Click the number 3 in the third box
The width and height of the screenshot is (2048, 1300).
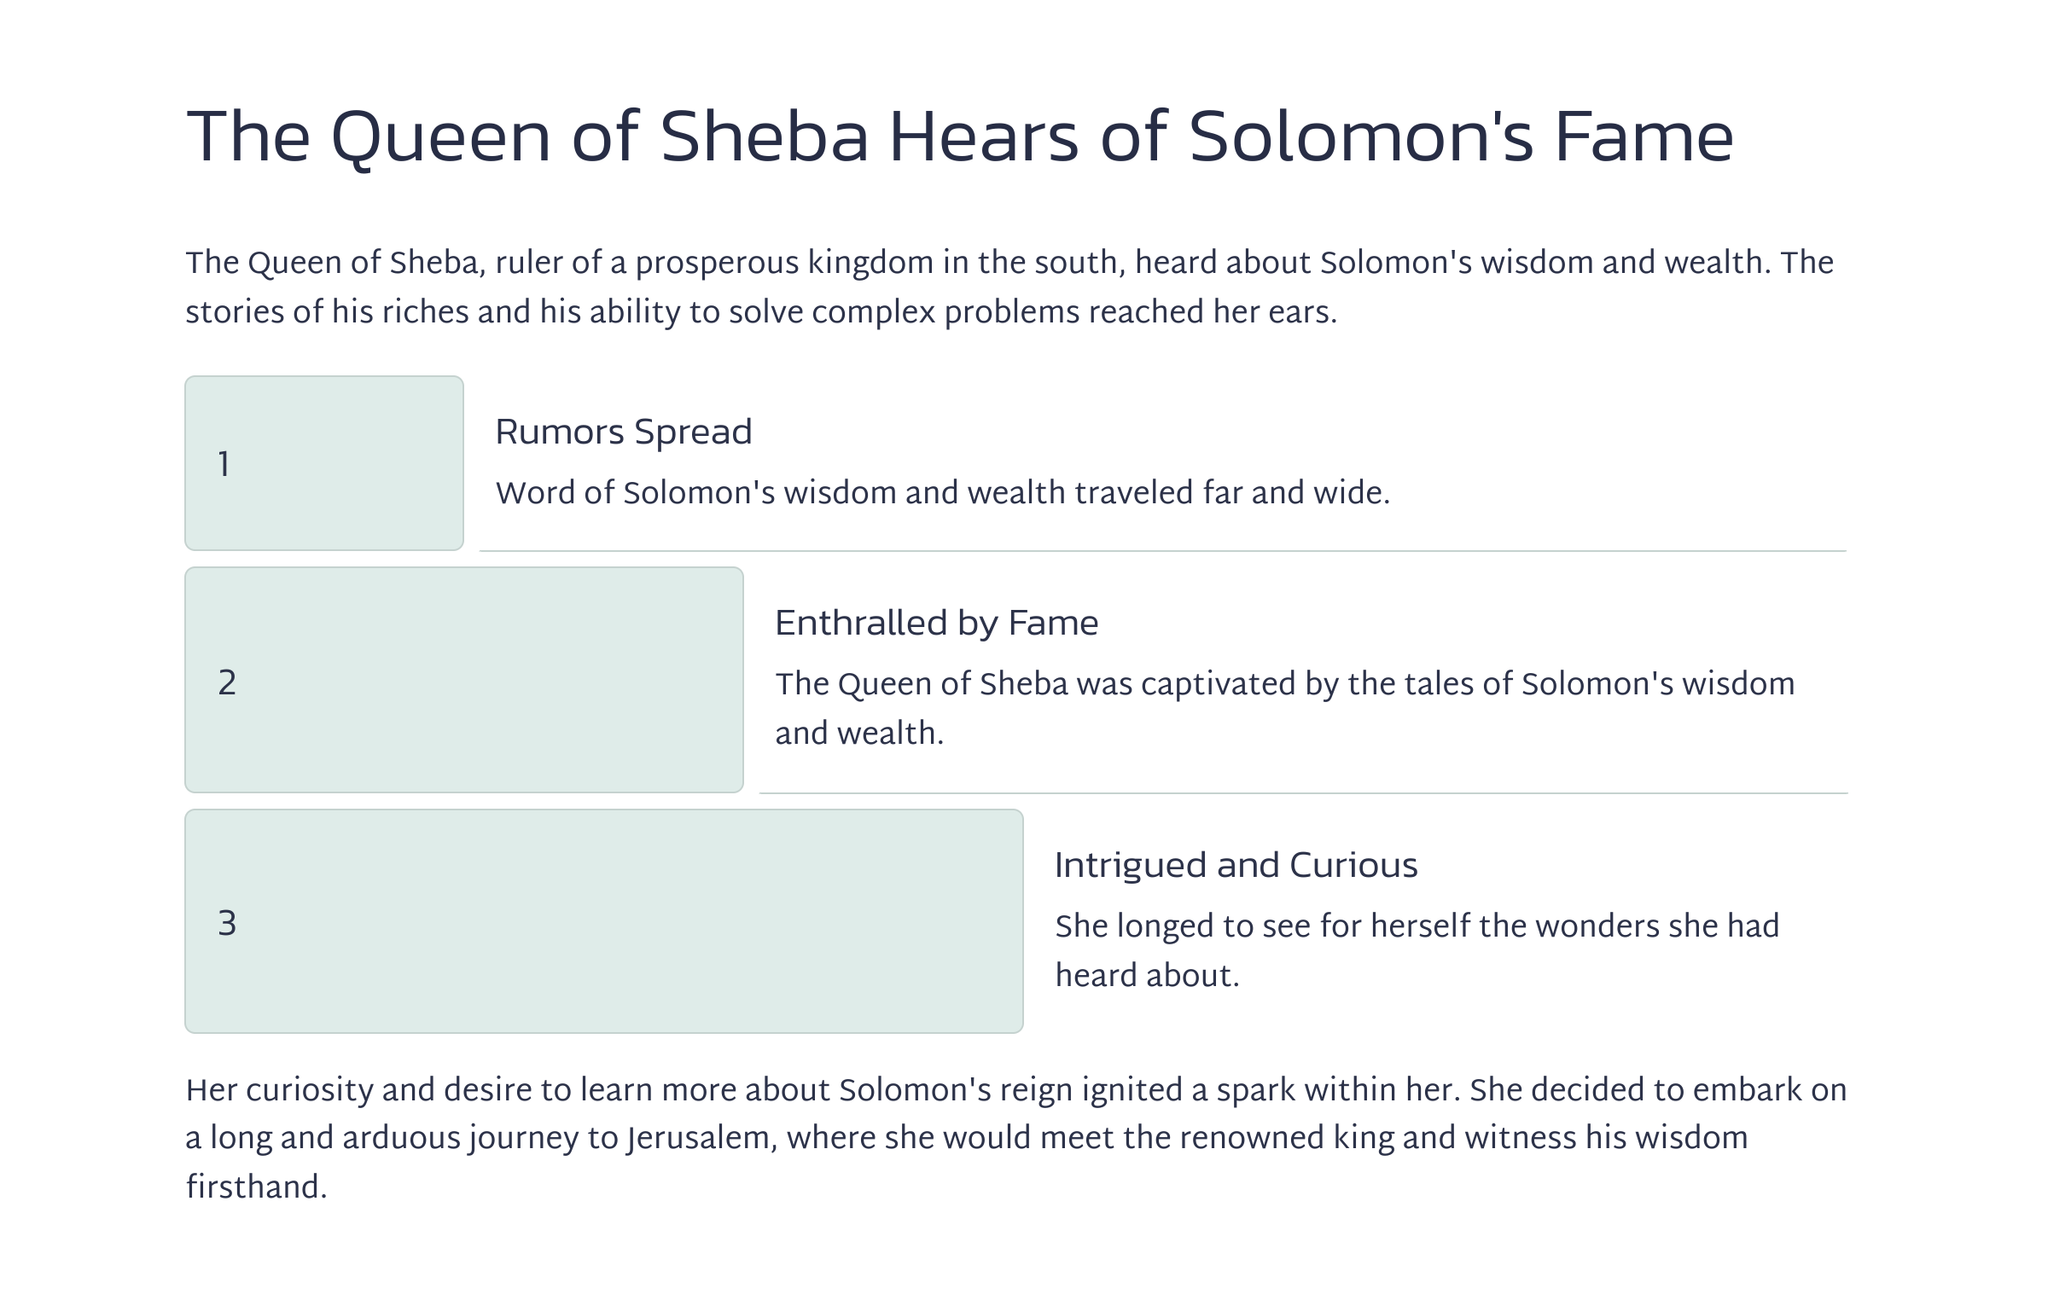pyautogui.click(x=227, y=924)
